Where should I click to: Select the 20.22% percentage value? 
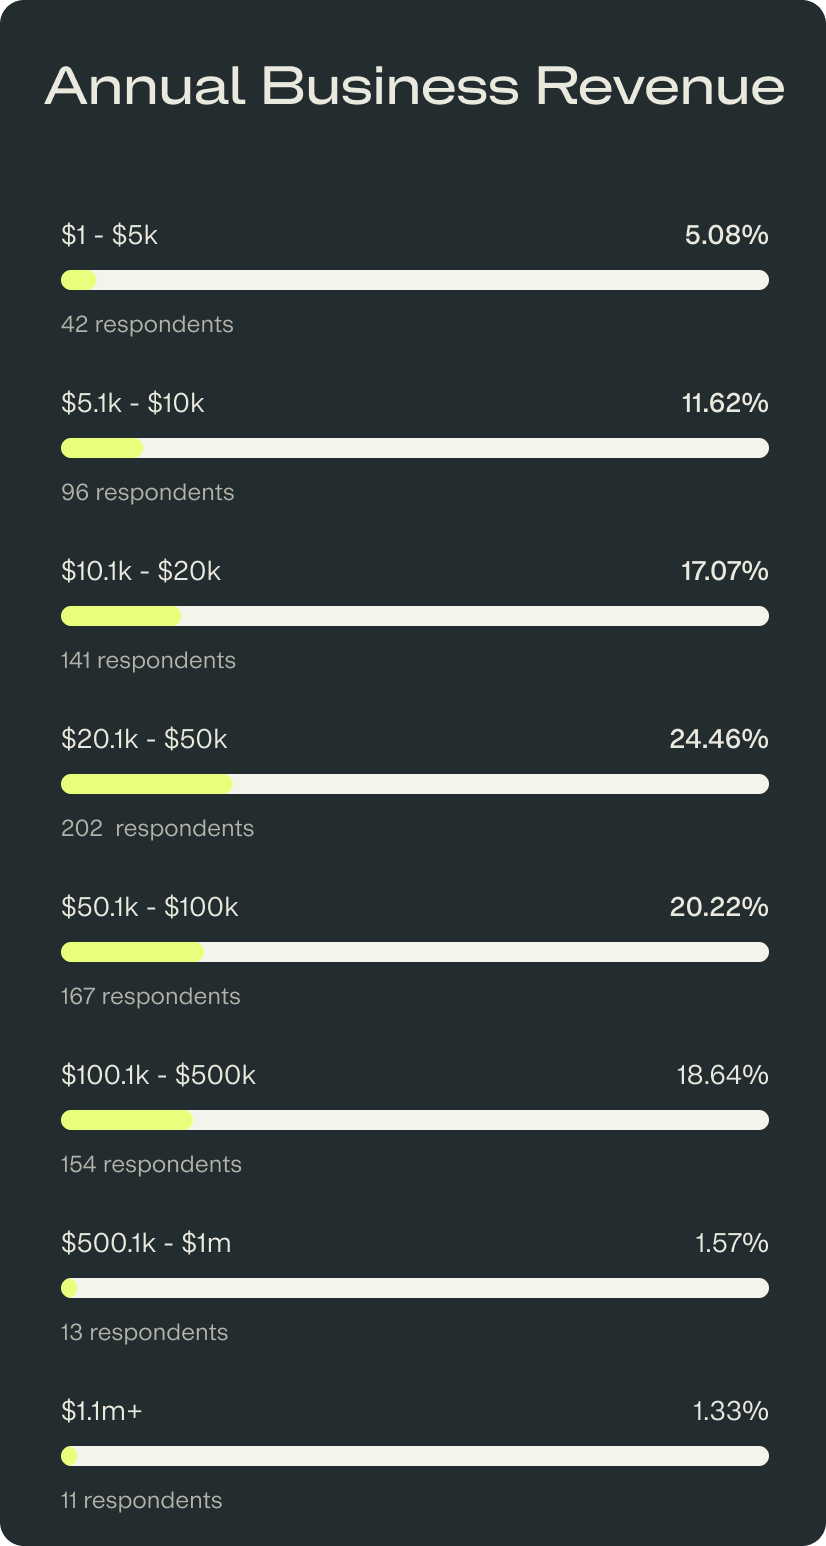[x=719, y=908]
